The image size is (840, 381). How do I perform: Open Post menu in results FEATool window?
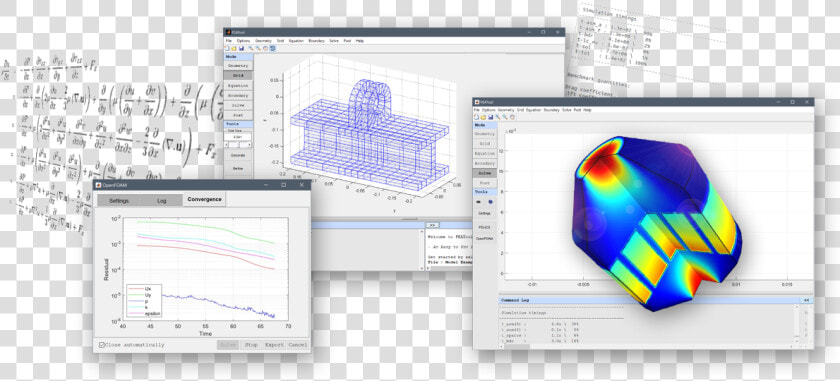coord(578,110)
